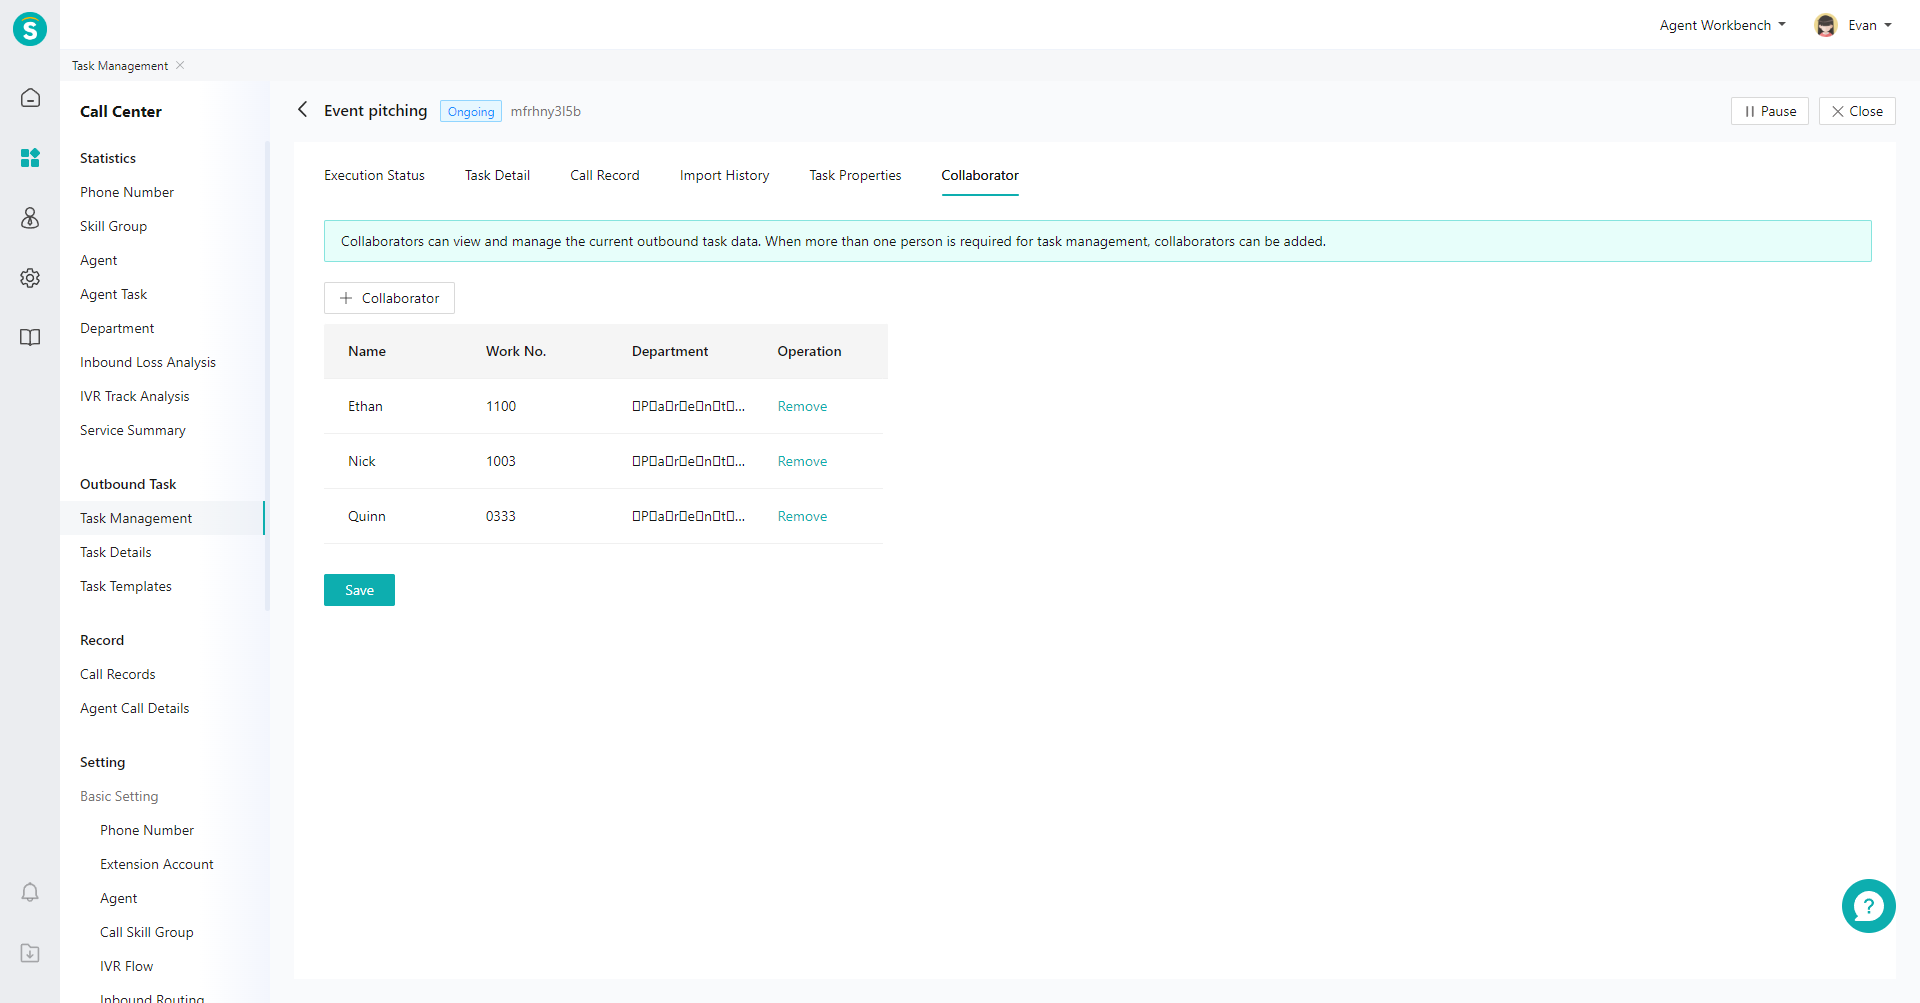Close the Task Management tab with its X
Screen dimensions: 1920x1003
tap(180, 65)
